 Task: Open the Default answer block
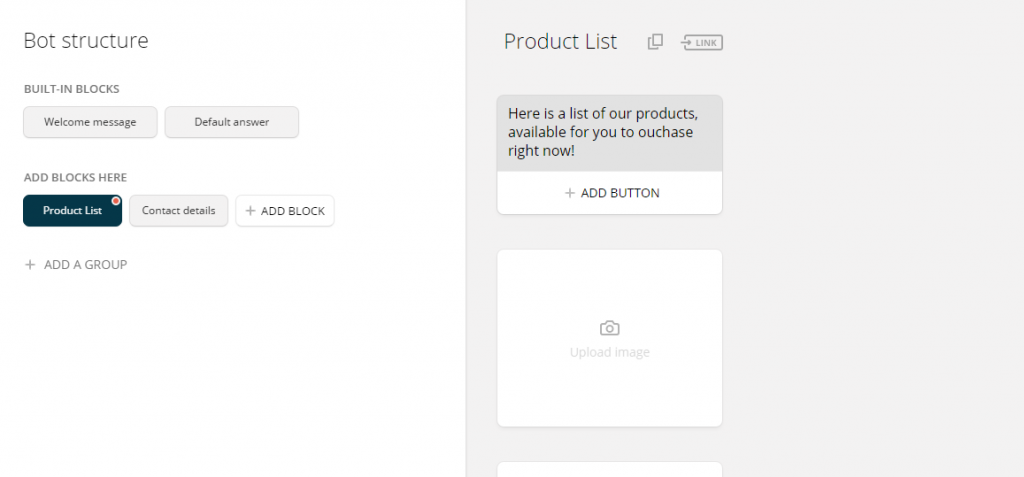click(232, 122)
